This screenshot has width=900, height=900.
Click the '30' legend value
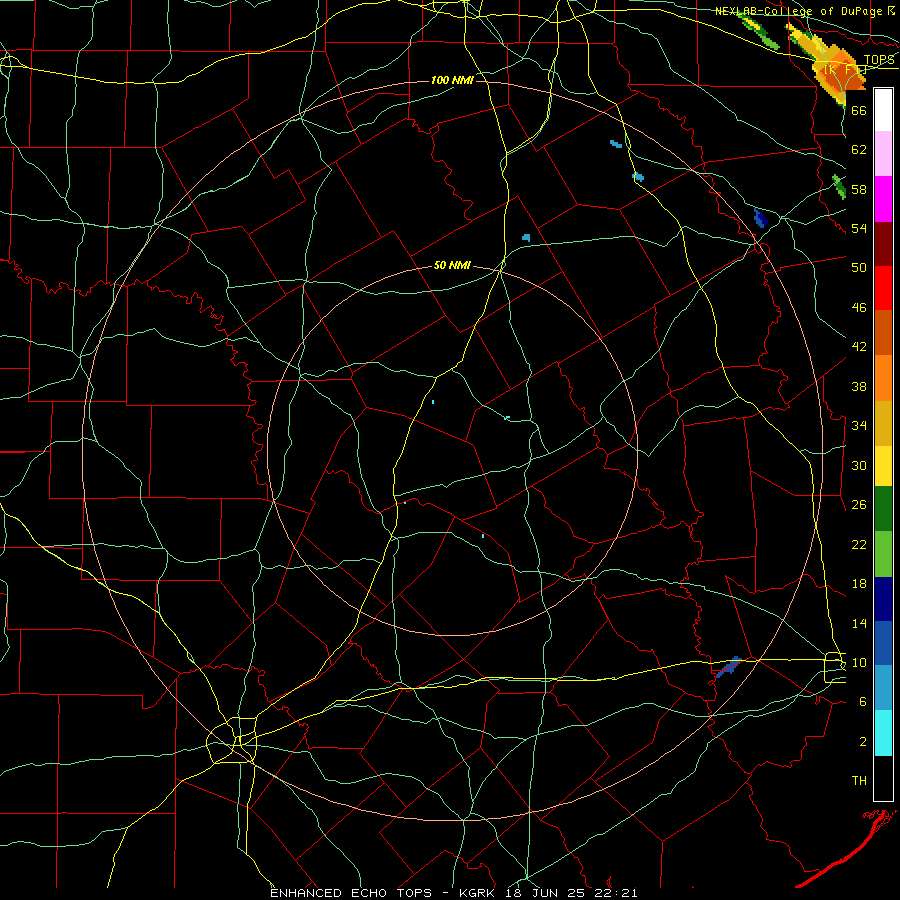859,465
